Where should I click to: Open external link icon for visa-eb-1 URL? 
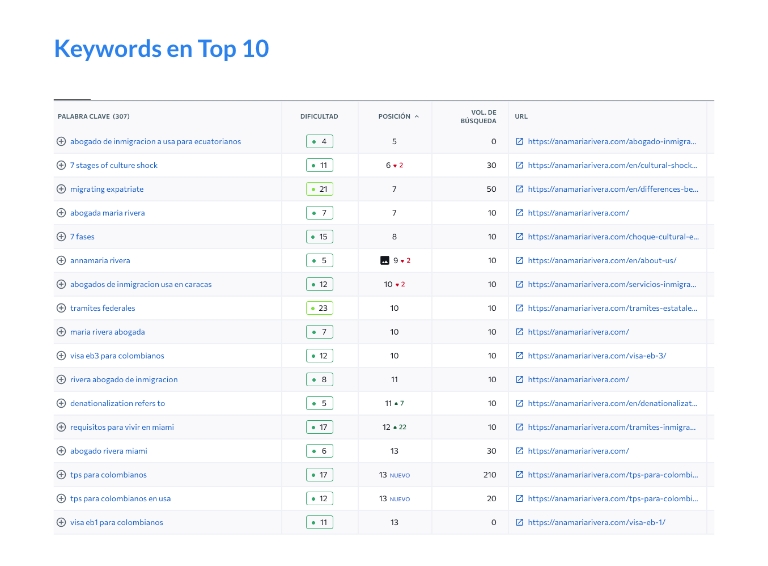tap(519, 522)
